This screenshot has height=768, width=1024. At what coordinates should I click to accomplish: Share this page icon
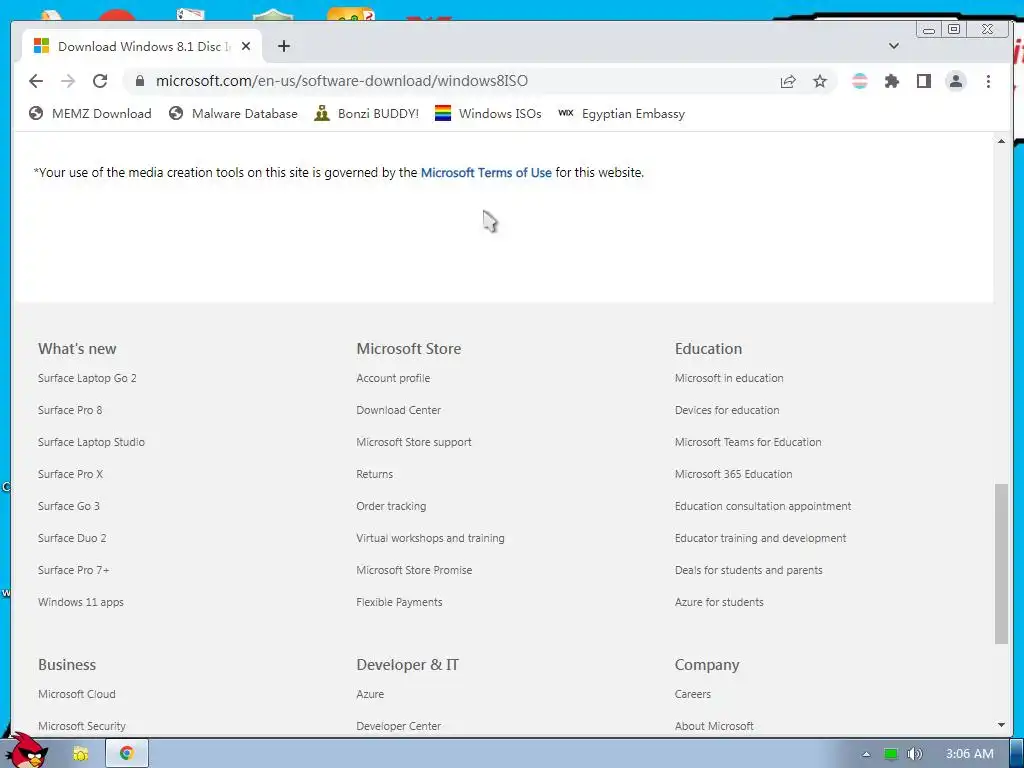pos(788,81)
